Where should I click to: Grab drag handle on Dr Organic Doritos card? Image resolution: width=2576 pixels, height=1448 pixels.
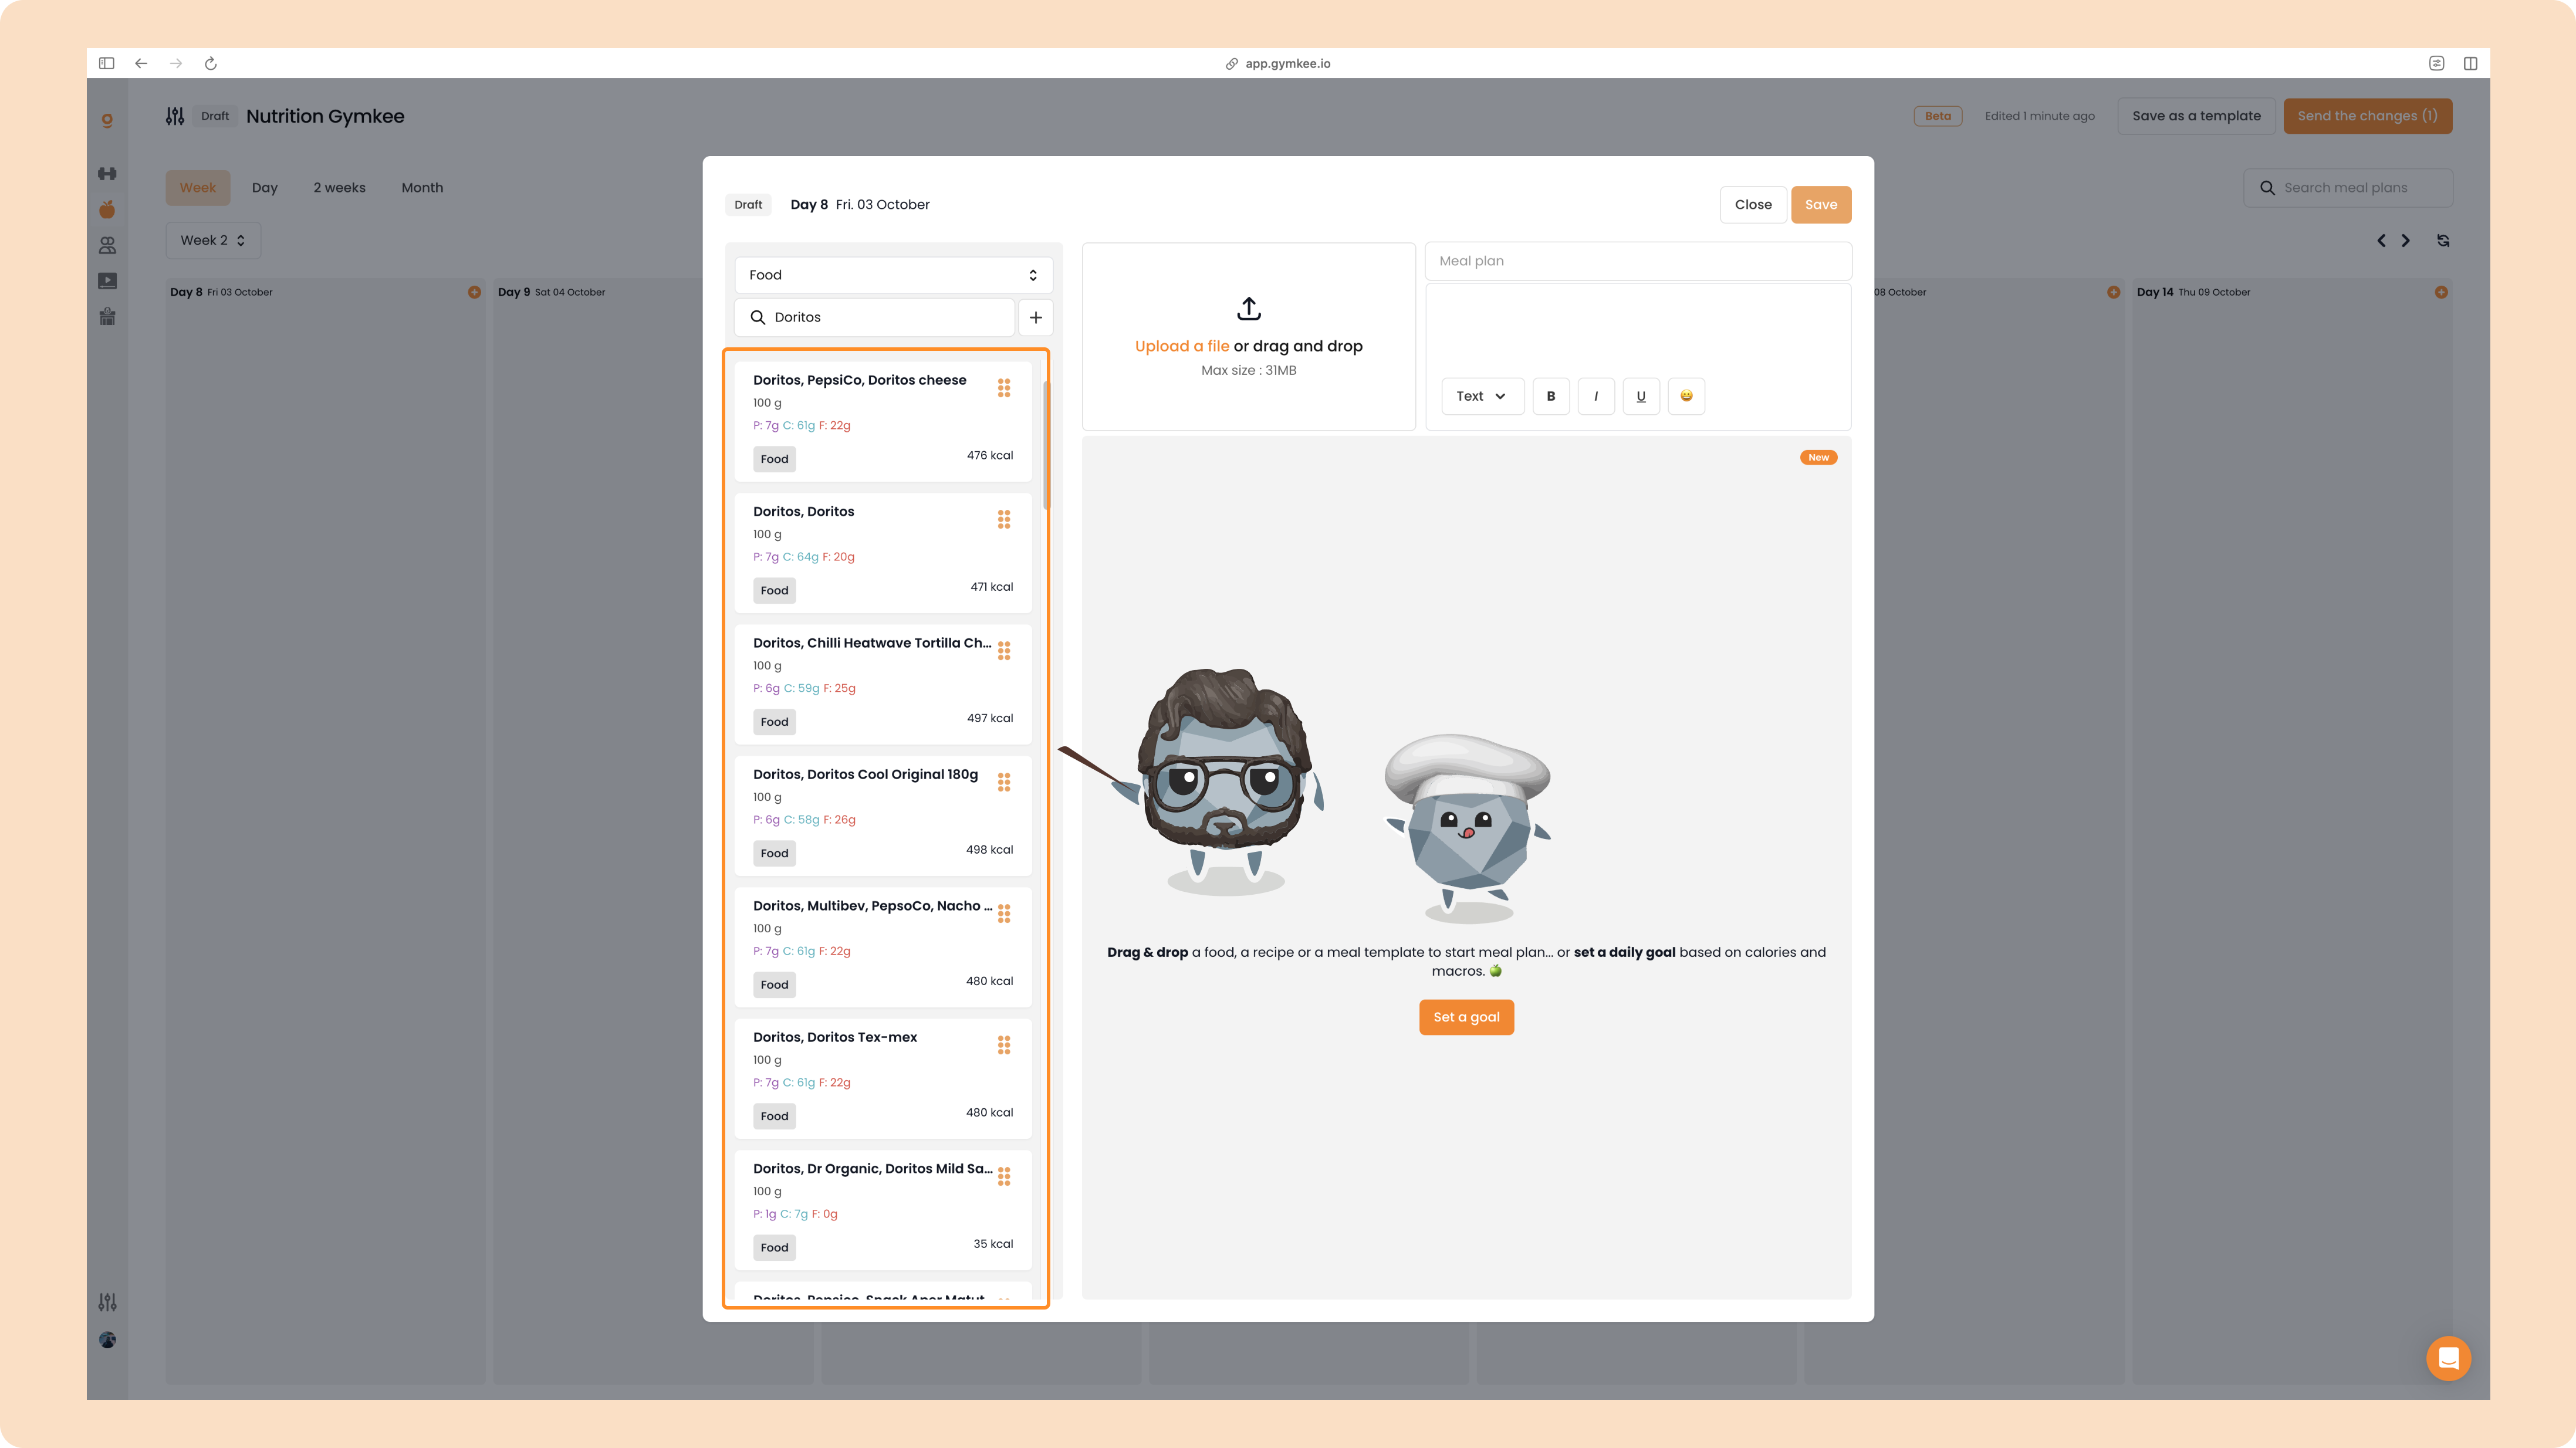[x=1004, y=1177]
